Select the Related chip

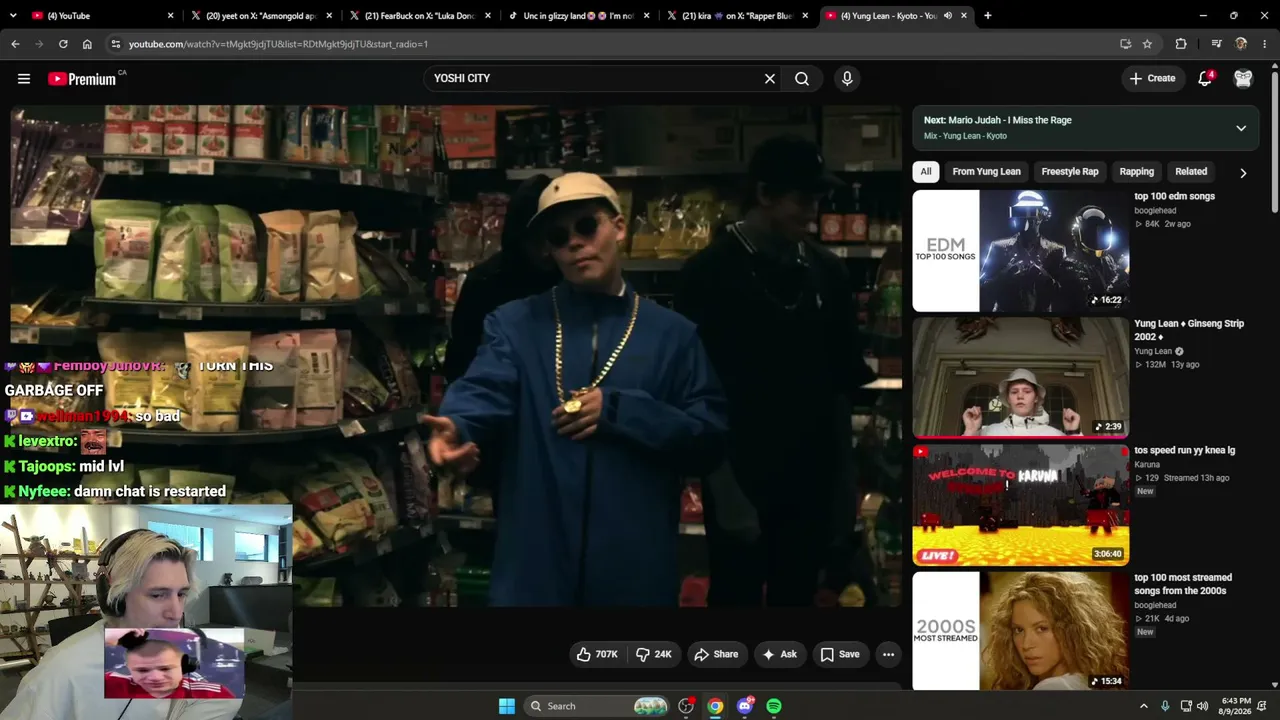pyautogui.click(x=1191, y=171)
